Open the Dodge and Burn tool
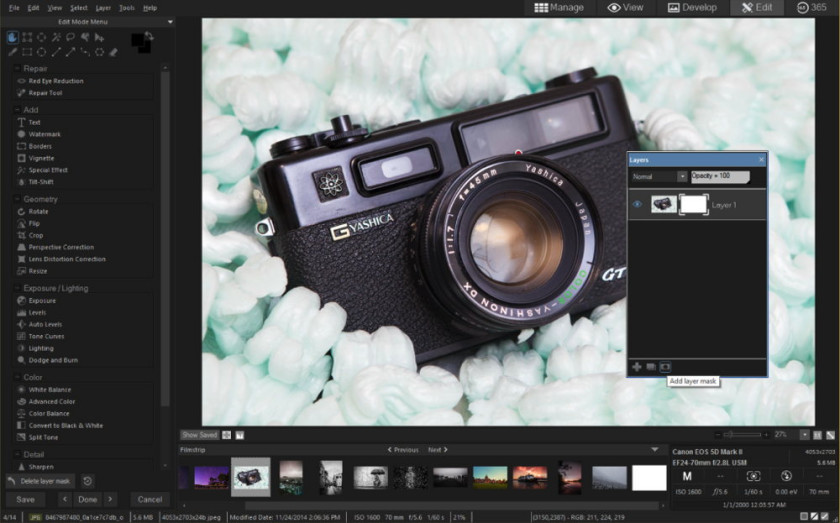 (53, 360)
